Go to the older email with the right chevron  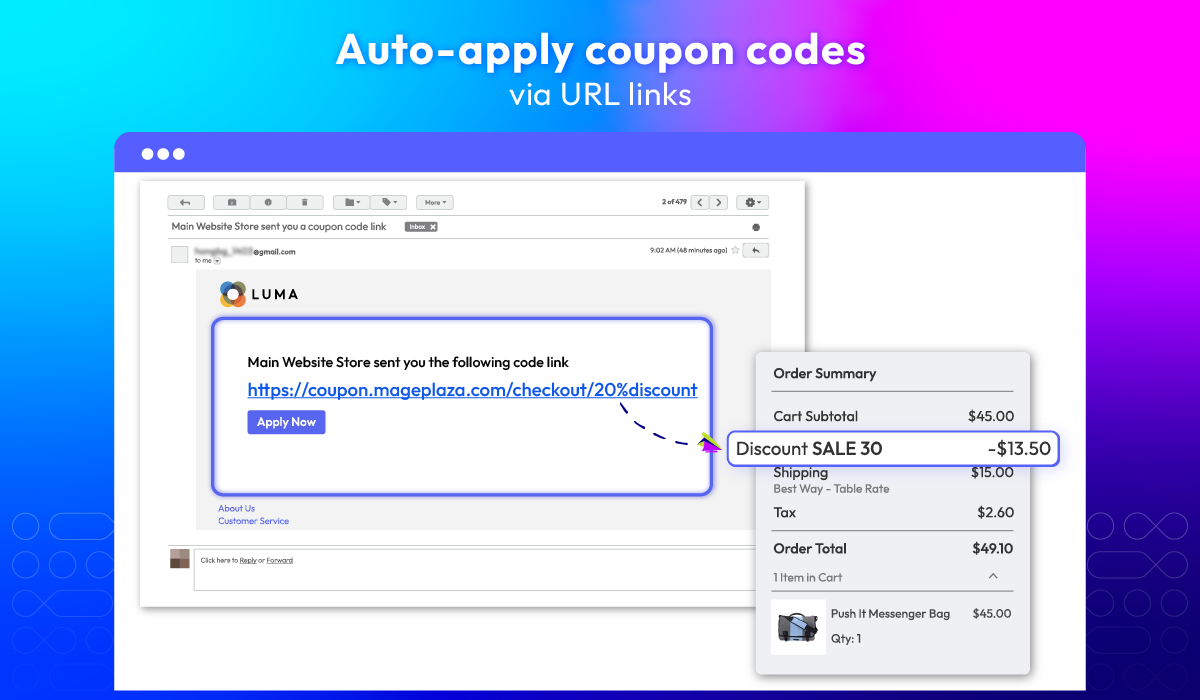coord(719,202)
